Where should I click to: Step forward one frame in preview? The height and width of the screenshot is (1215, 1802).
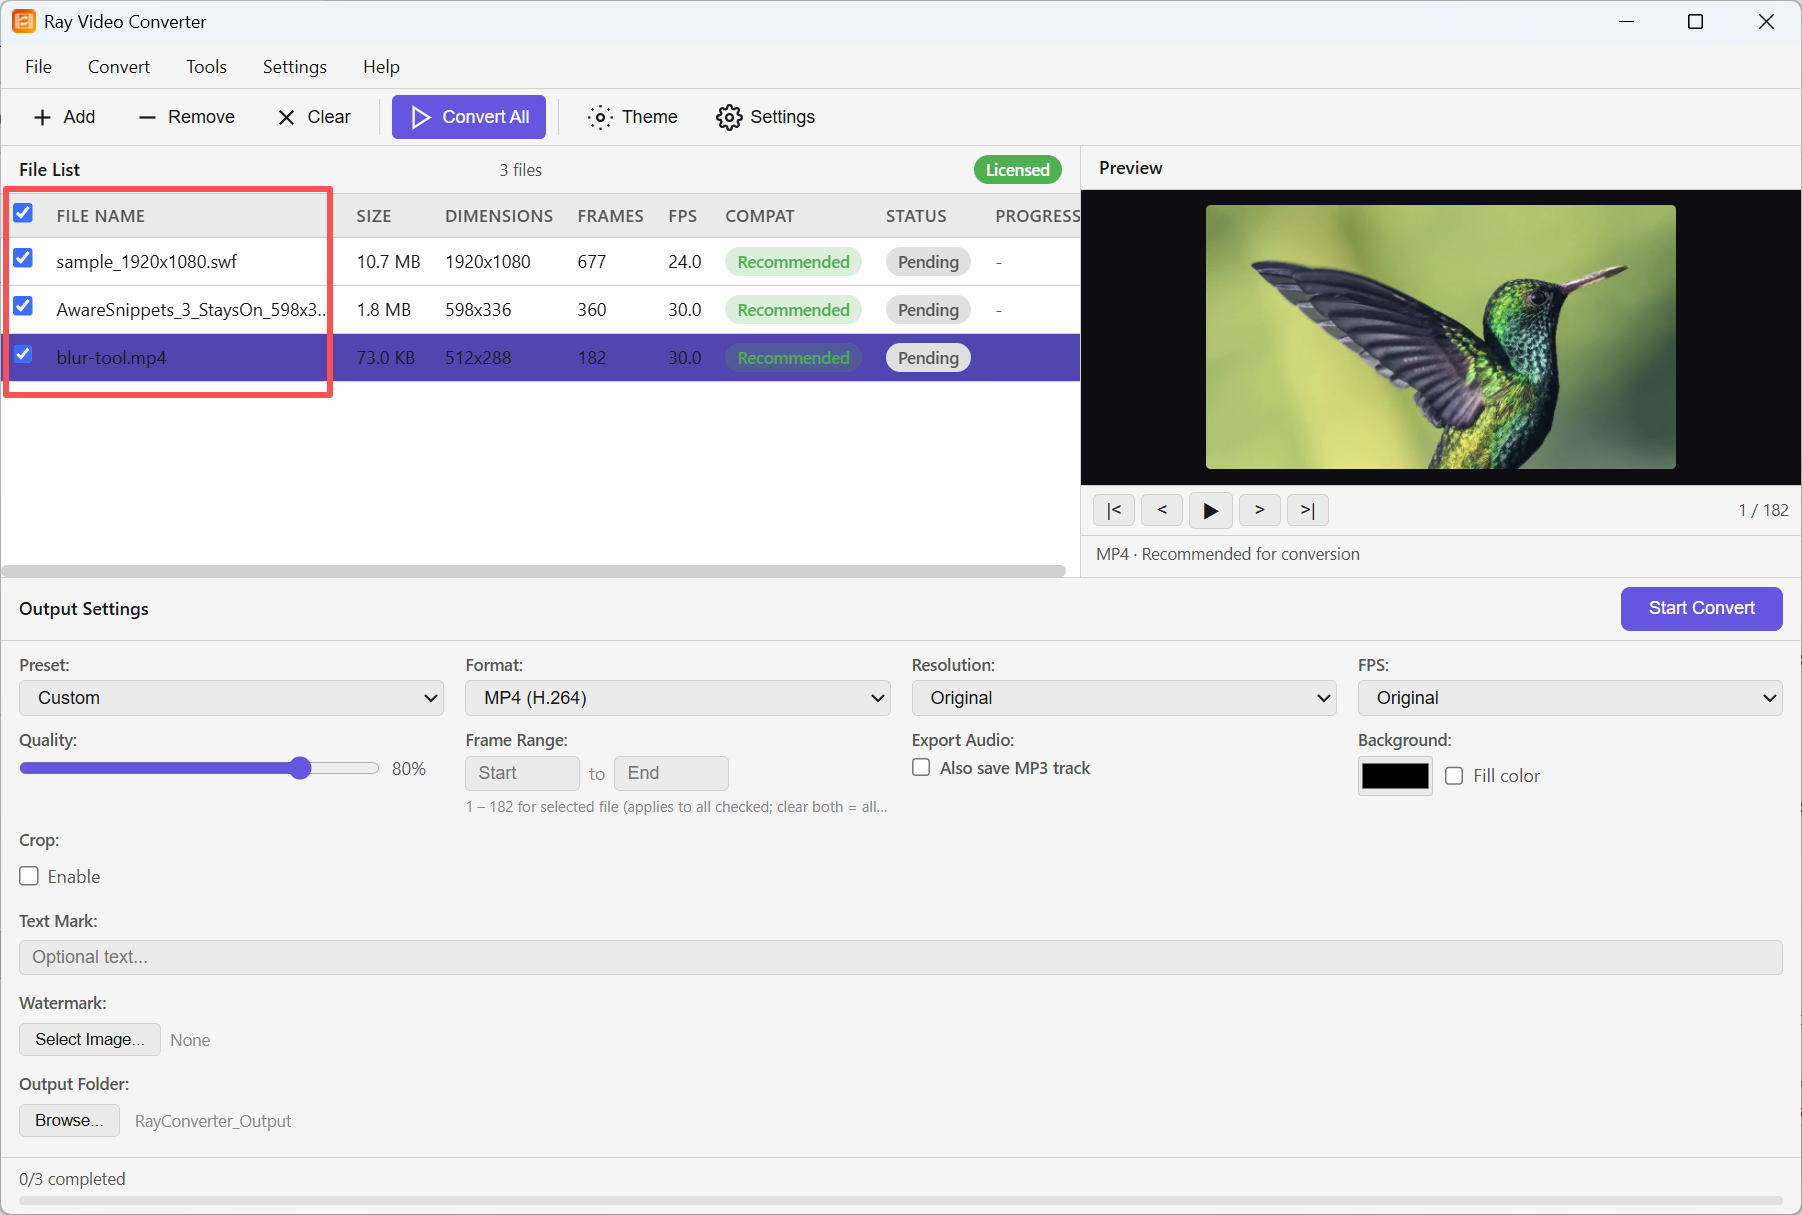pos(1260,510)
